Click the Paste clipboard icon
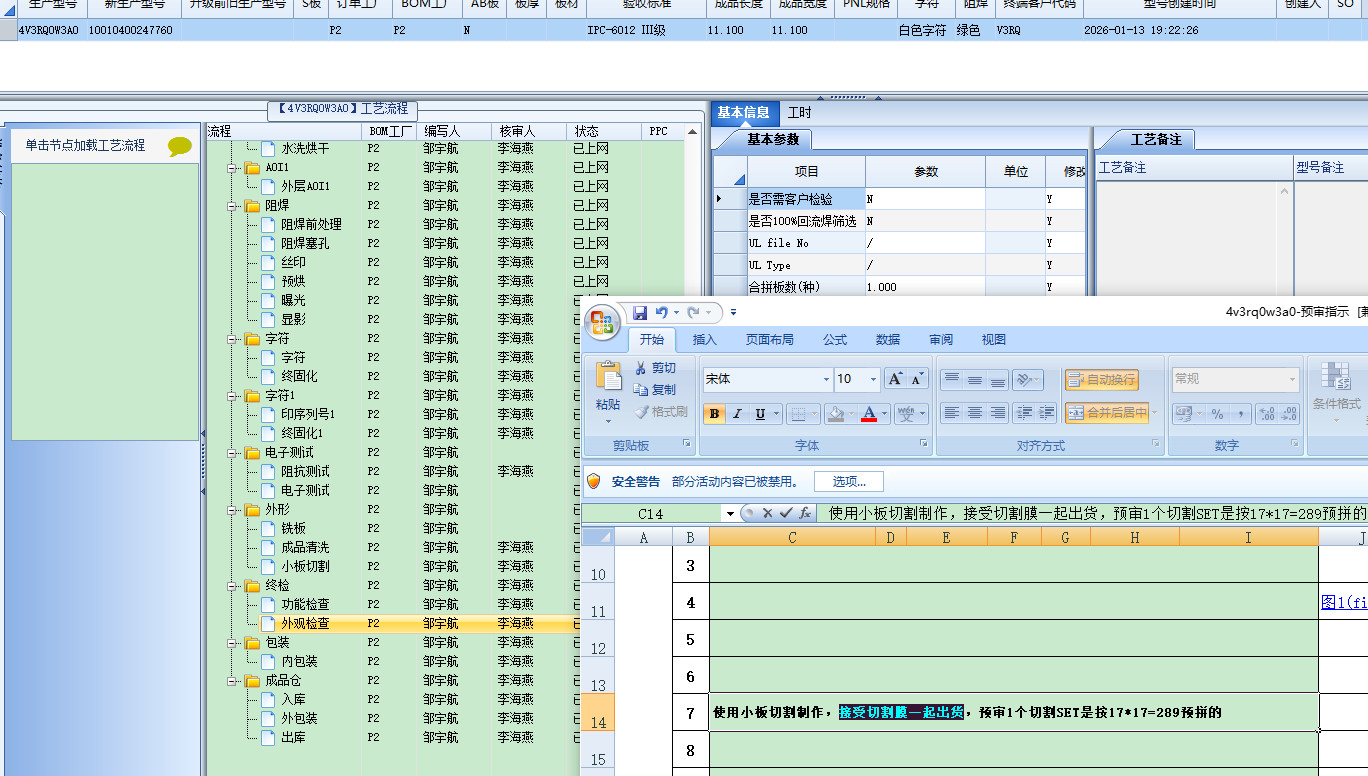Viewport: 1368px width, 776px height. [608, 378]
